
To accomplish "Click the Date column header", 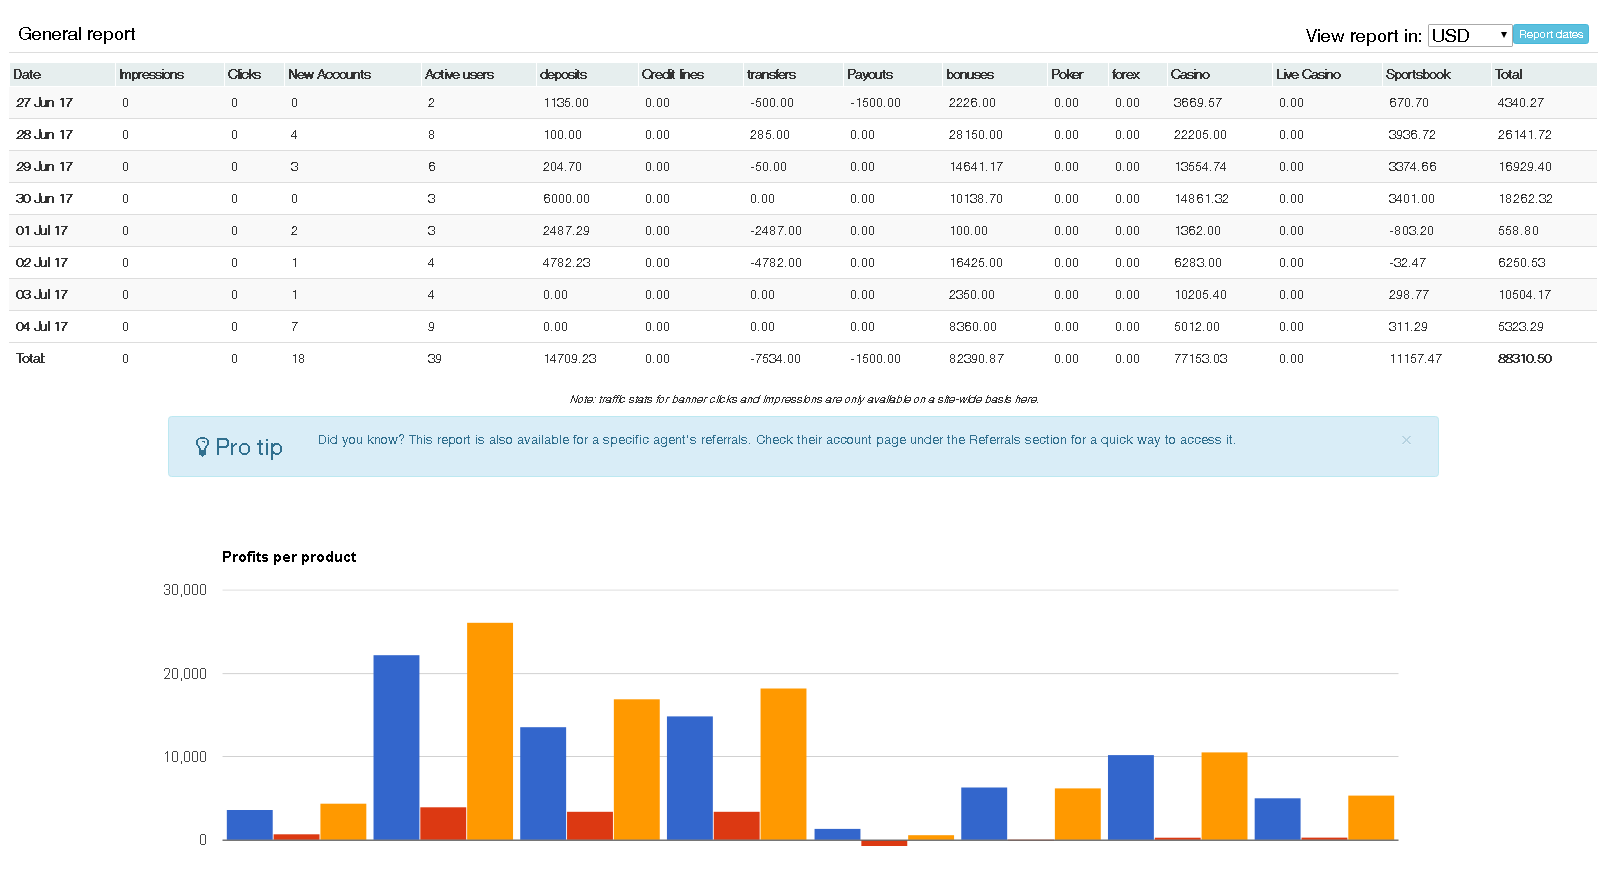I will (28, 75).
